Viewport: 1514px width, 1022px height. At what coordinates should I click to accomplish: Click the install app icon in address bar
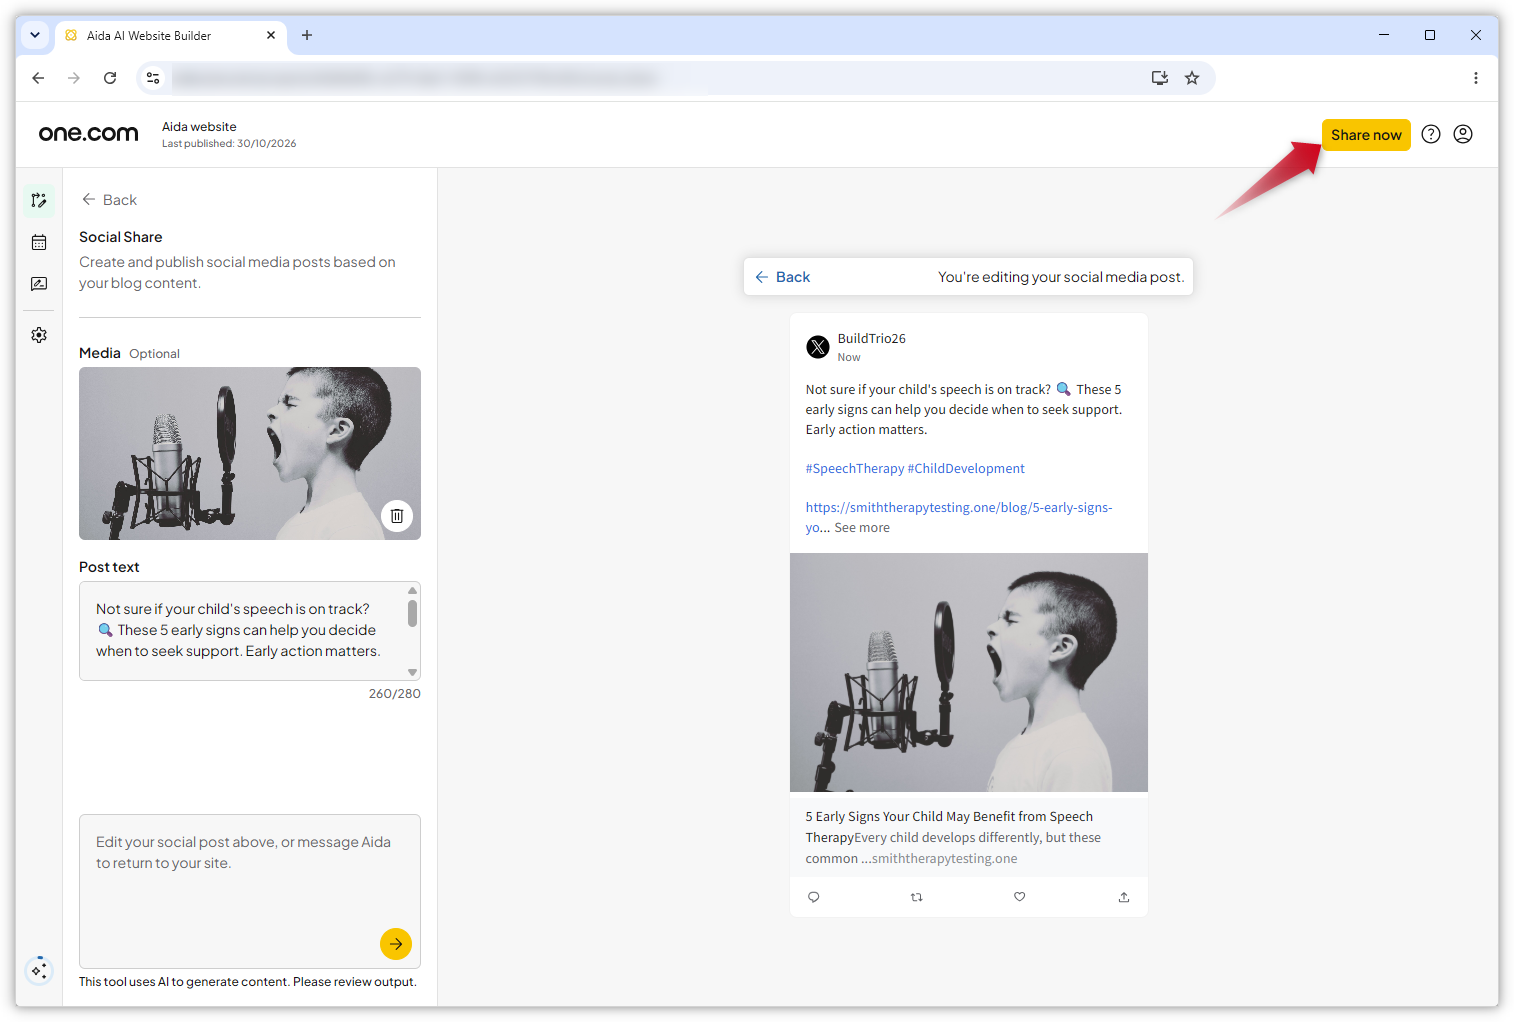coord(1160,78)
